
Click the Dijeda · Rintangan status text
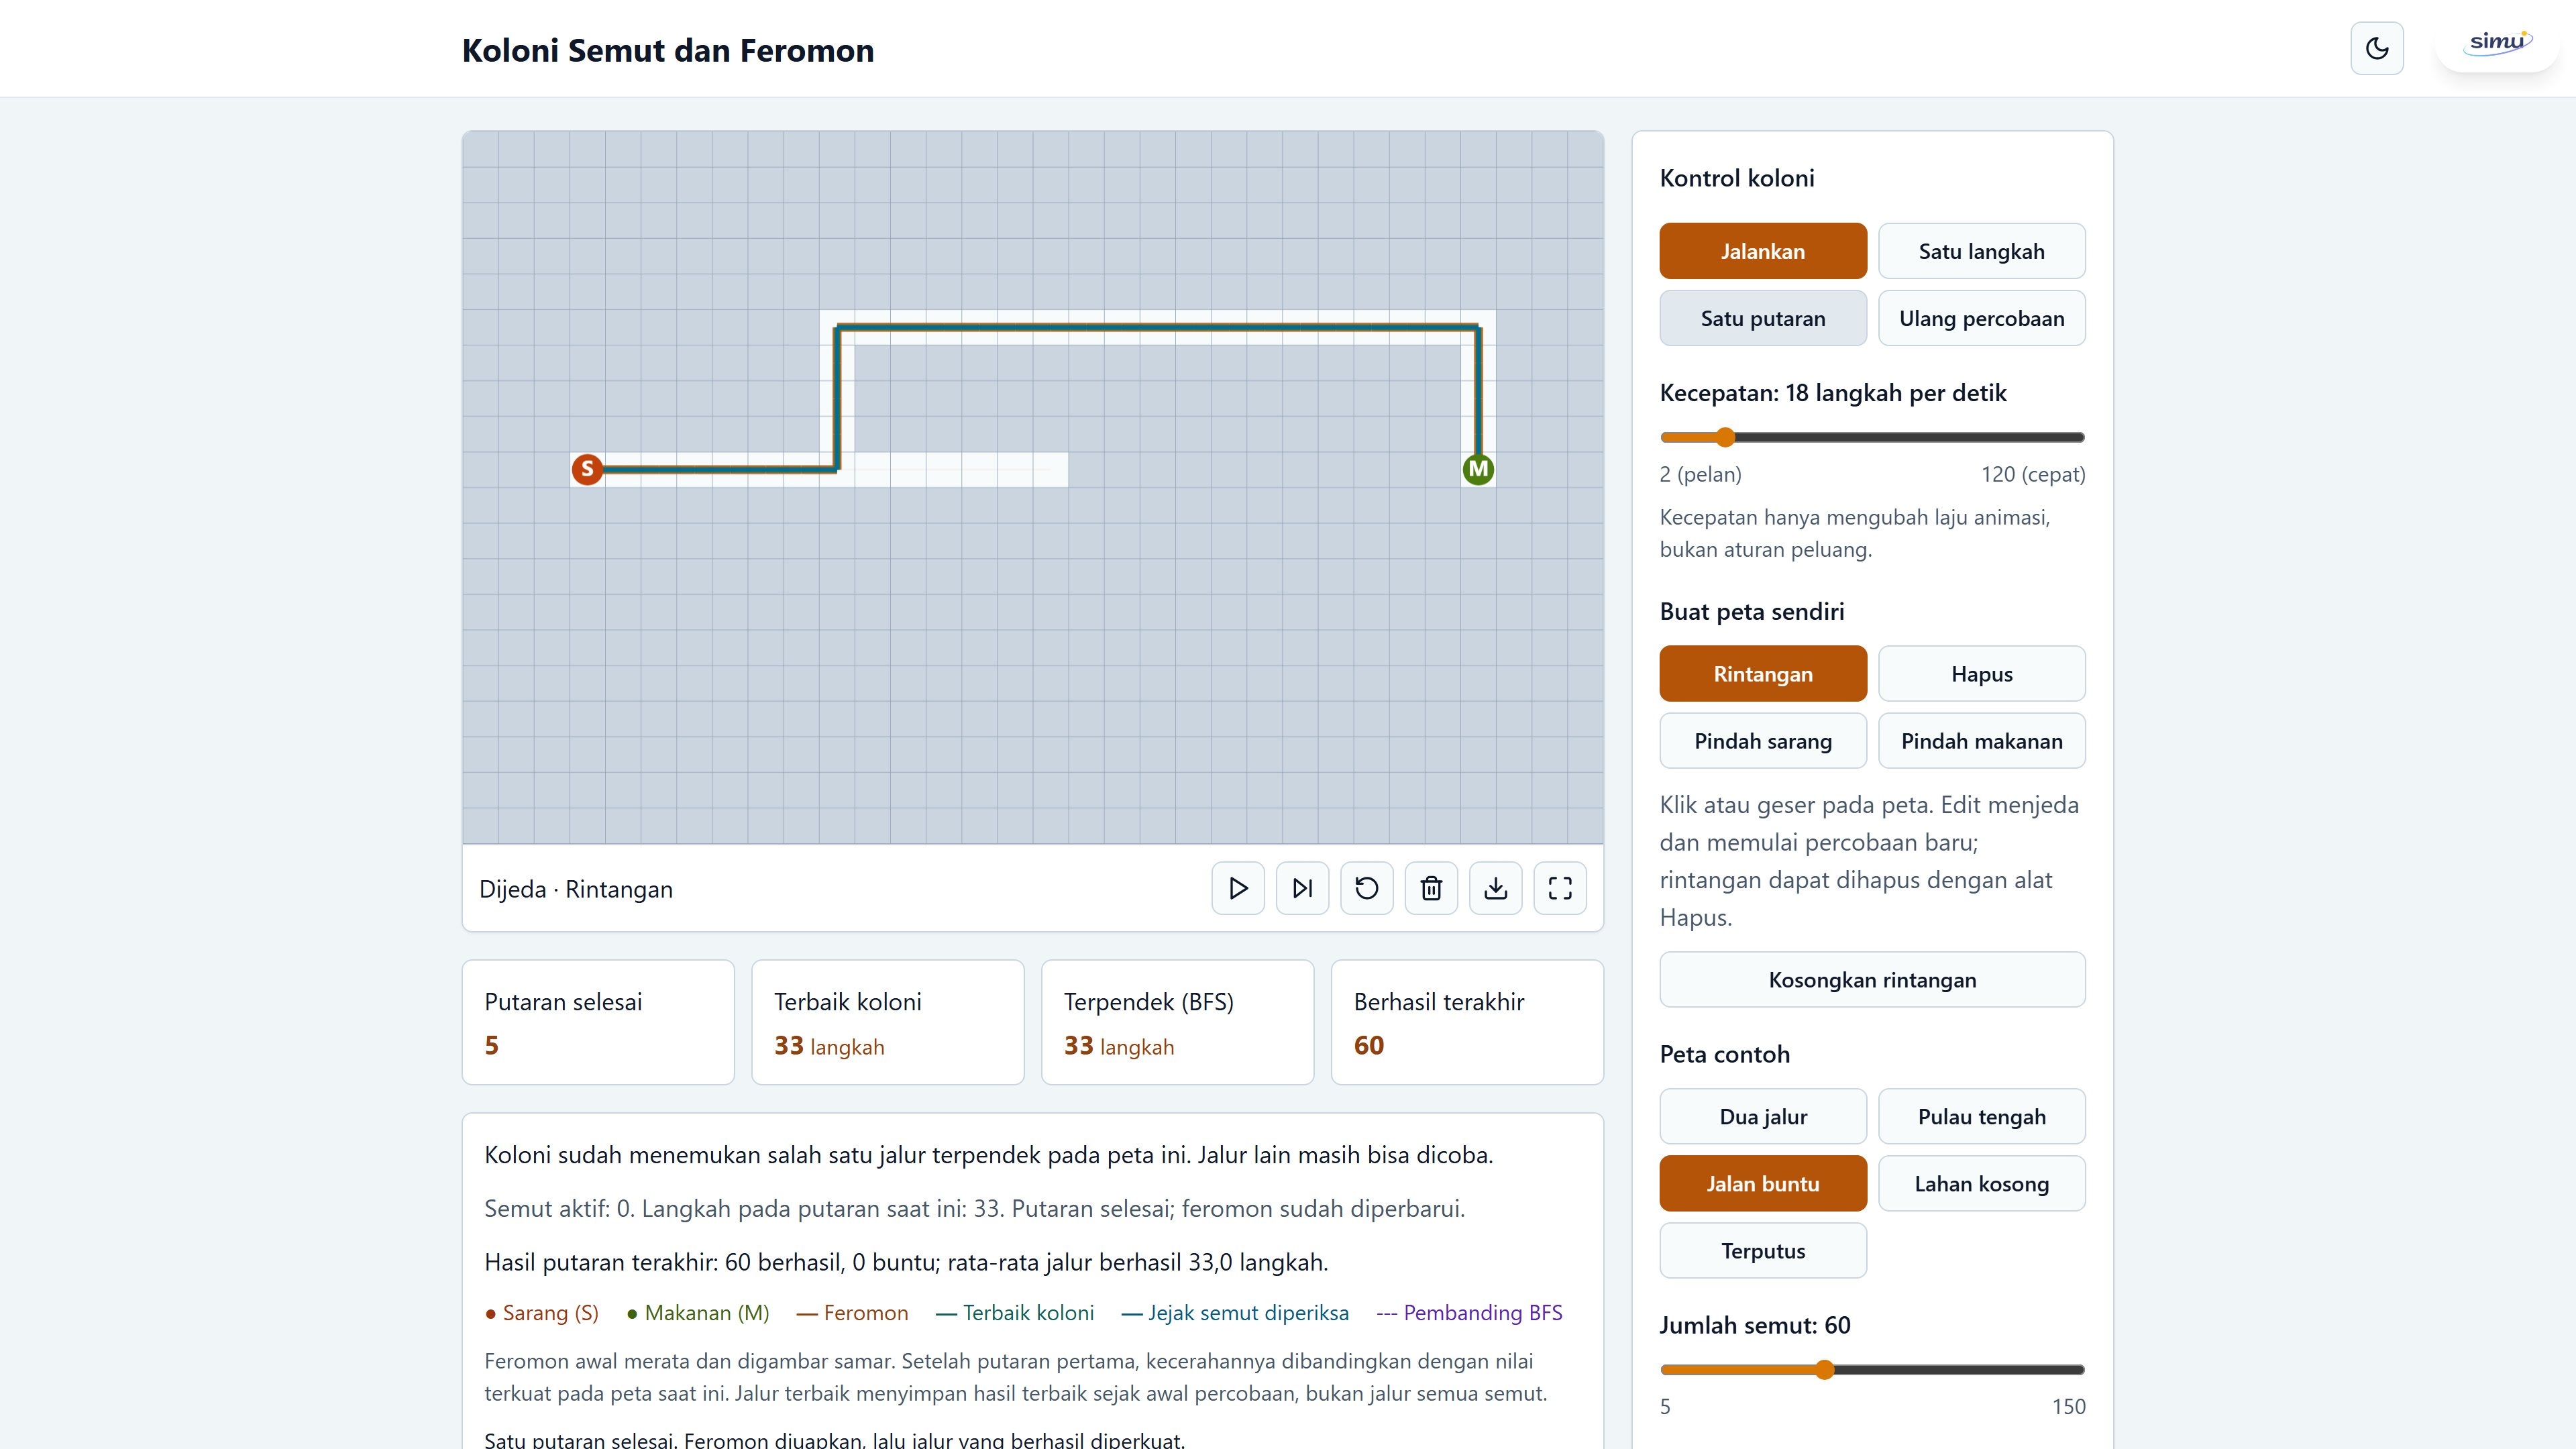tap(576, 889)
